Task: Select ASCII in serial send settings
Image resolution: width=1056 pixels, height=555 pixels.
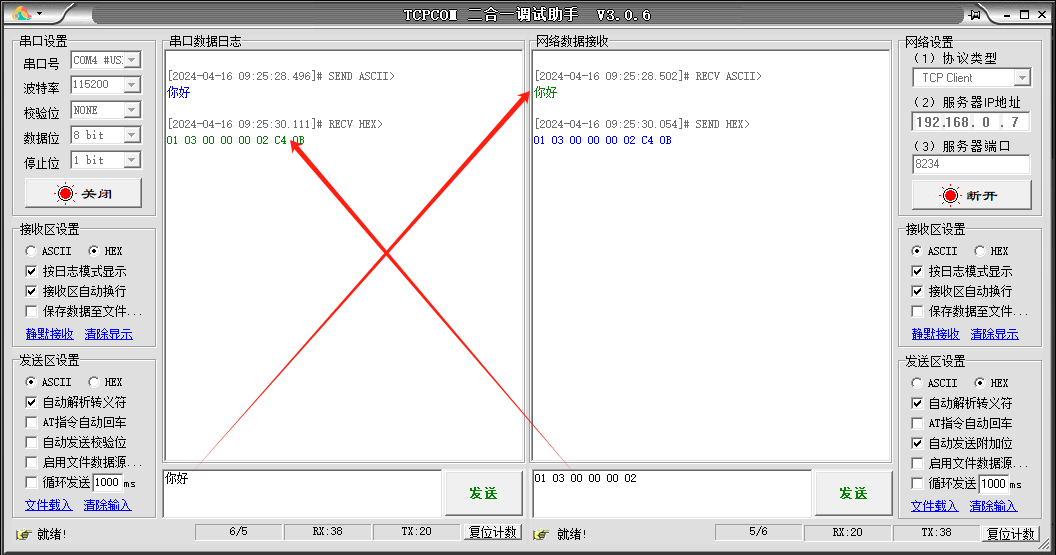Action: click(x=31, y=382)
